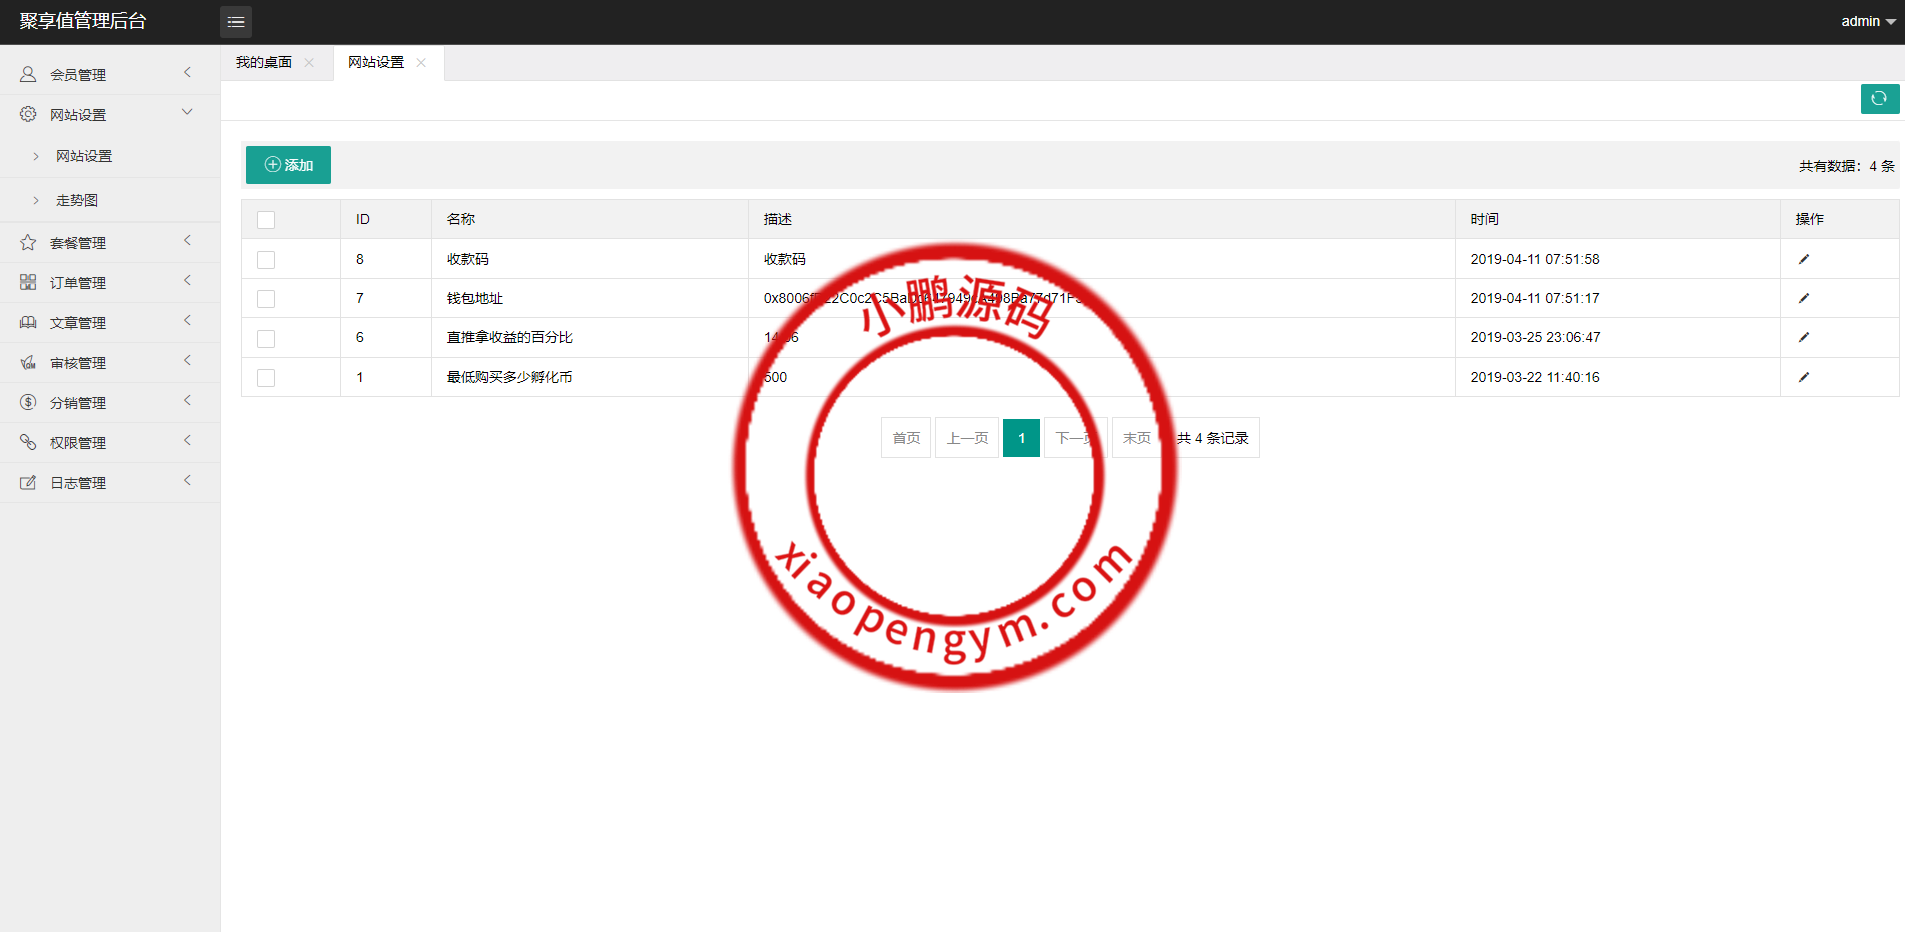Tick the checkbox for row ID 8
The image size is (1905, 932).
click(265, 259)
